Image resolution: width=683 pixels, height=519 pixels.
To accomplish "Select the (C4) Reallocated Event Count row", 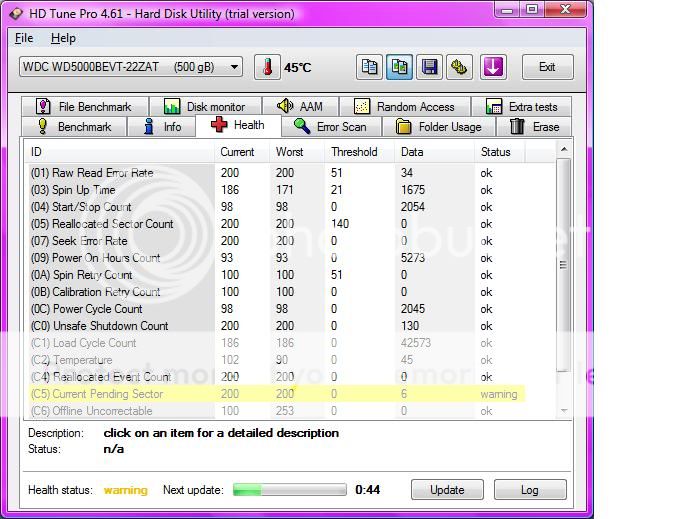I will [x=277, y=377].
